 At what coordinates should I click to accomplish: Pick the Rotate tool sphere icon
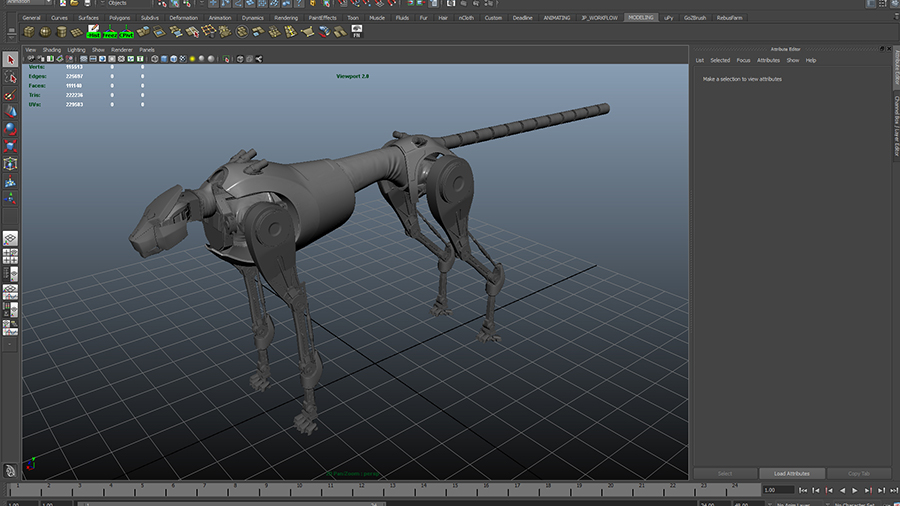[10, 128]
